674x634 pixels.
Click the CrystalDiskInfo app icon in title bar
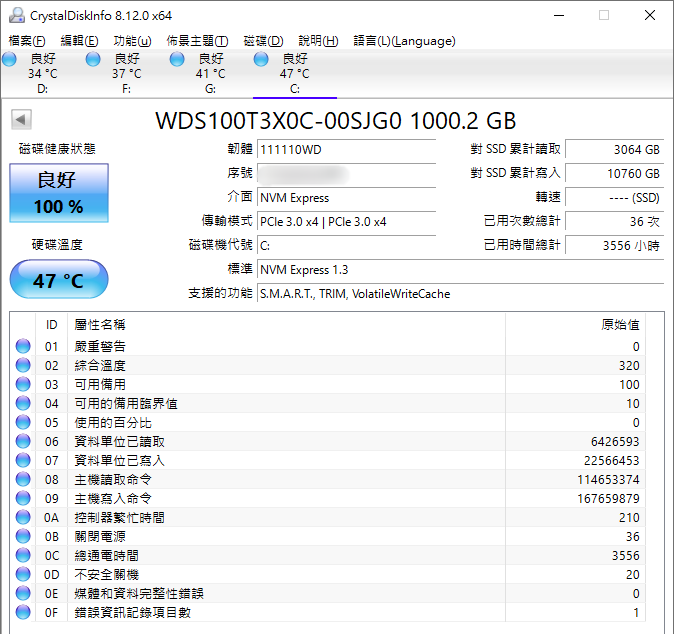(x=17, y=15)
